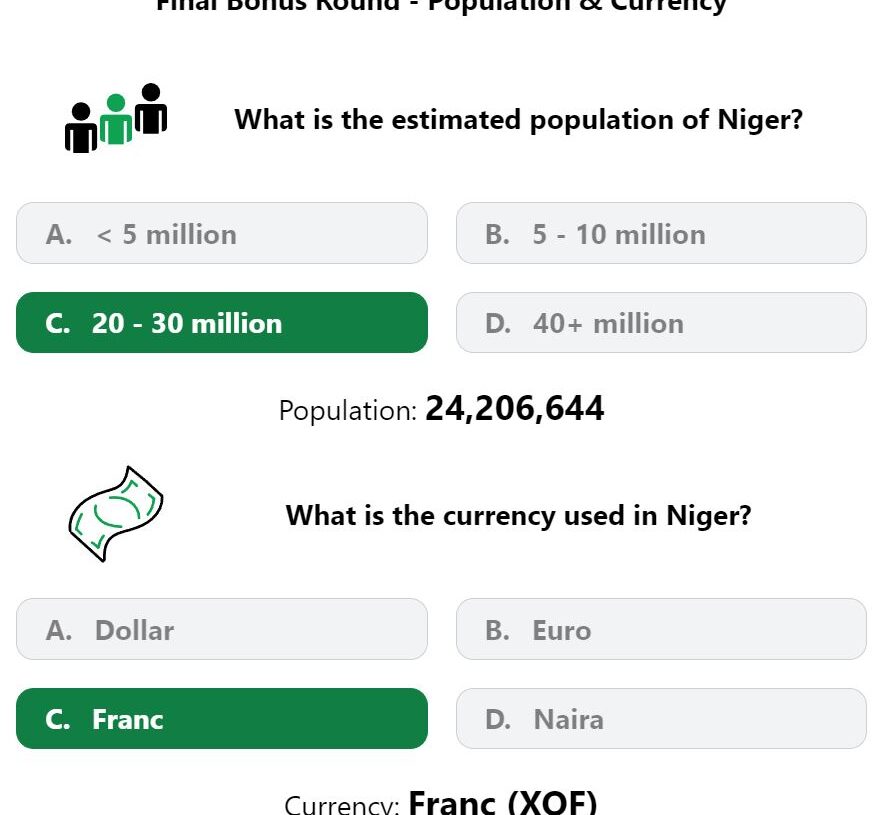Click the green banknote currency icon
Screen dimensions: 872x815
pyautogui.click(x=116, y=514)
